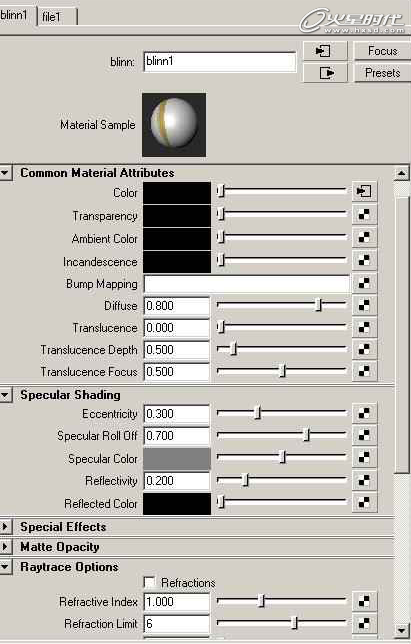Click the Reflected Color swatch
411x644 pixels.
[x=177, y=504]
